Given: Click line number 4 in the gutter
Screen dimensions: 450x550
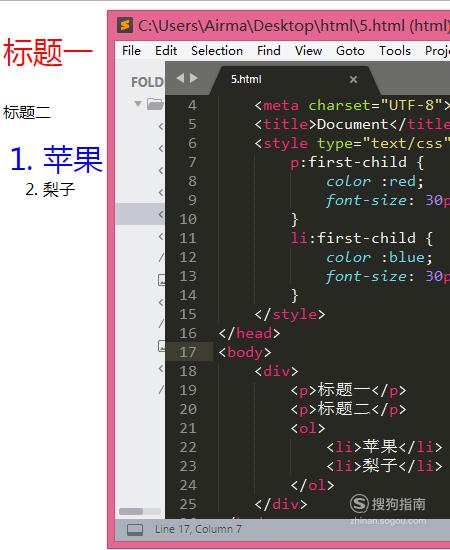Looking at the screenshot, I should click(x=192, y=105).
